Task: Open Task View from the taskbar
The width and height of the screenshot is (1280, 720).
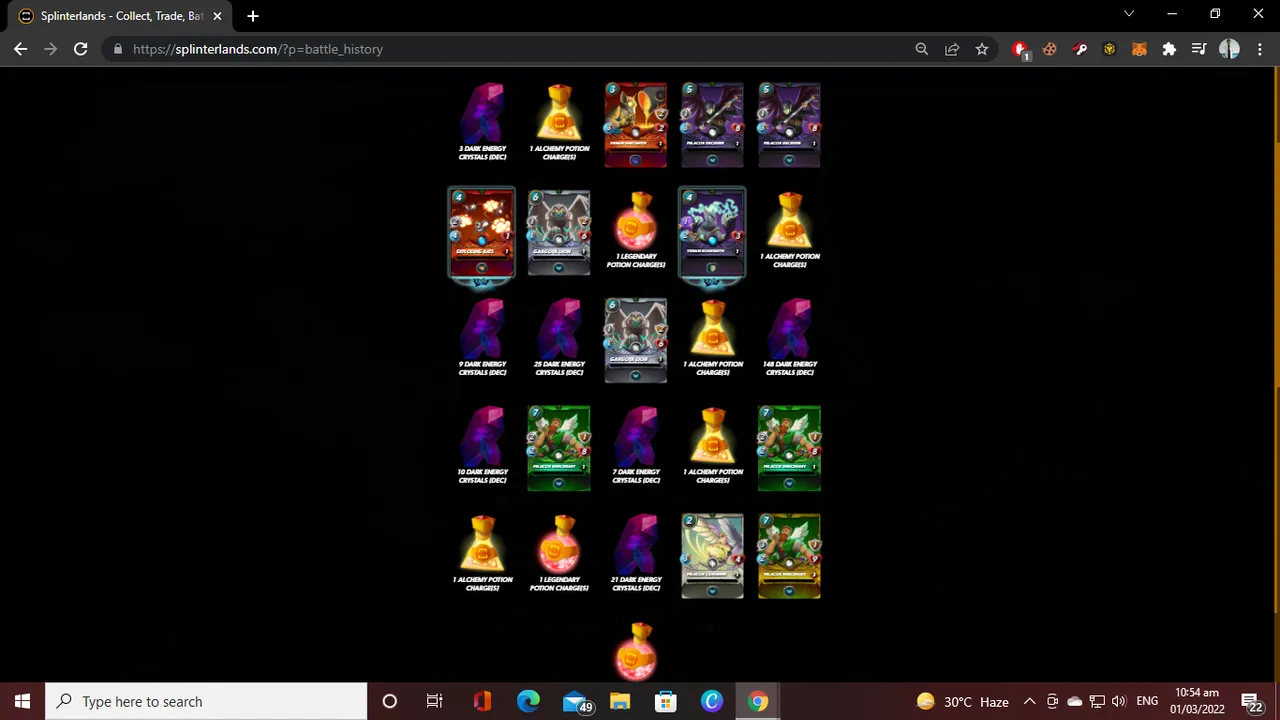Action: point(435,701)
